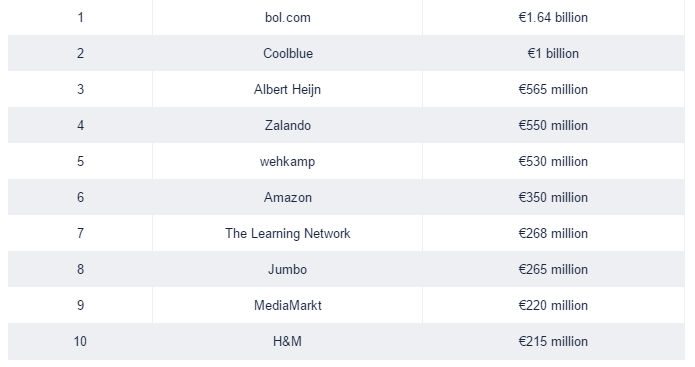Click the bol.com company name cell
The height and width of the screenshot is (367, 695).
[x=288, y=17]
